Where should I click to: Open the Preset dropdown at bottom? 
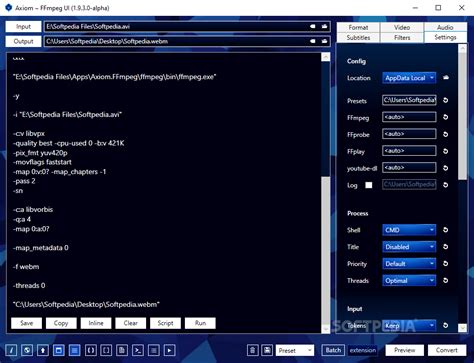pos(295,350)
